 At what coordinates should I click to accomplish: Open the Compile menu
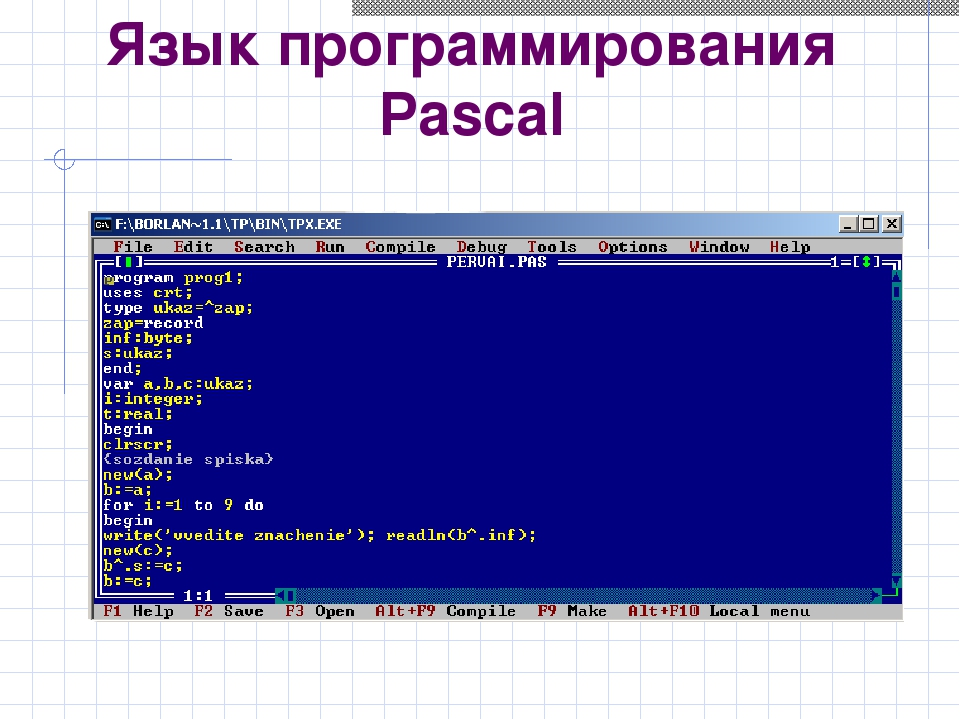point(400,247)
